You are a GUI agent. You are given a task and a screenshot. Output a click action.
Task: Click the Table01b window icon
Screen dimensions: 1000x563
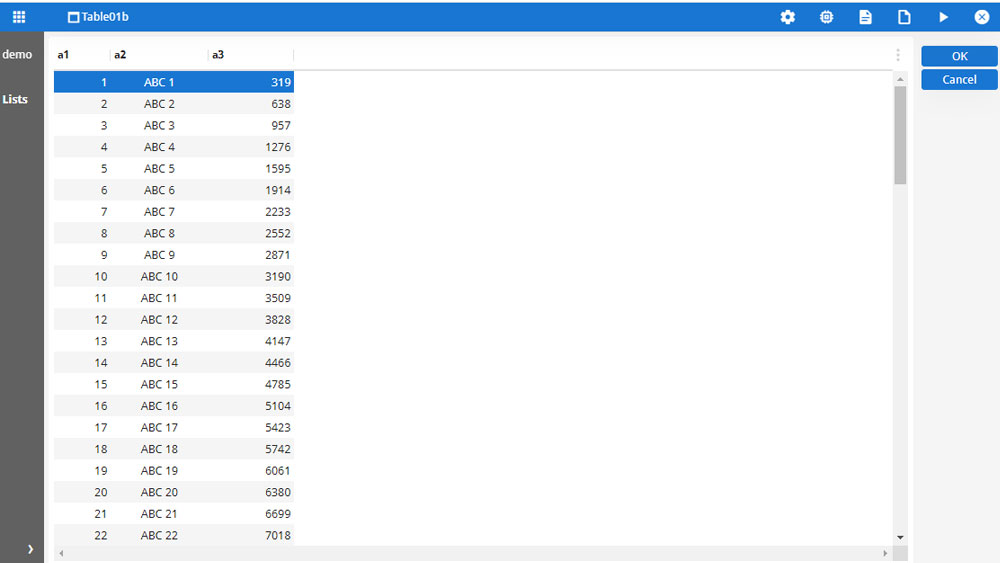tap(73, 17)
